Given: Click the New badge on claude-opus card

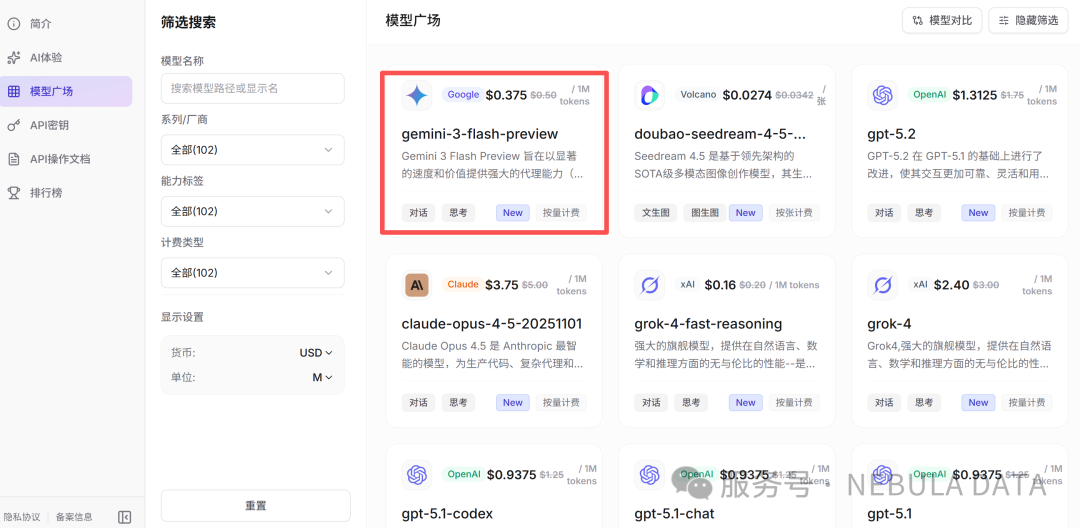Looking at the screenshot, I should point(512,403).
